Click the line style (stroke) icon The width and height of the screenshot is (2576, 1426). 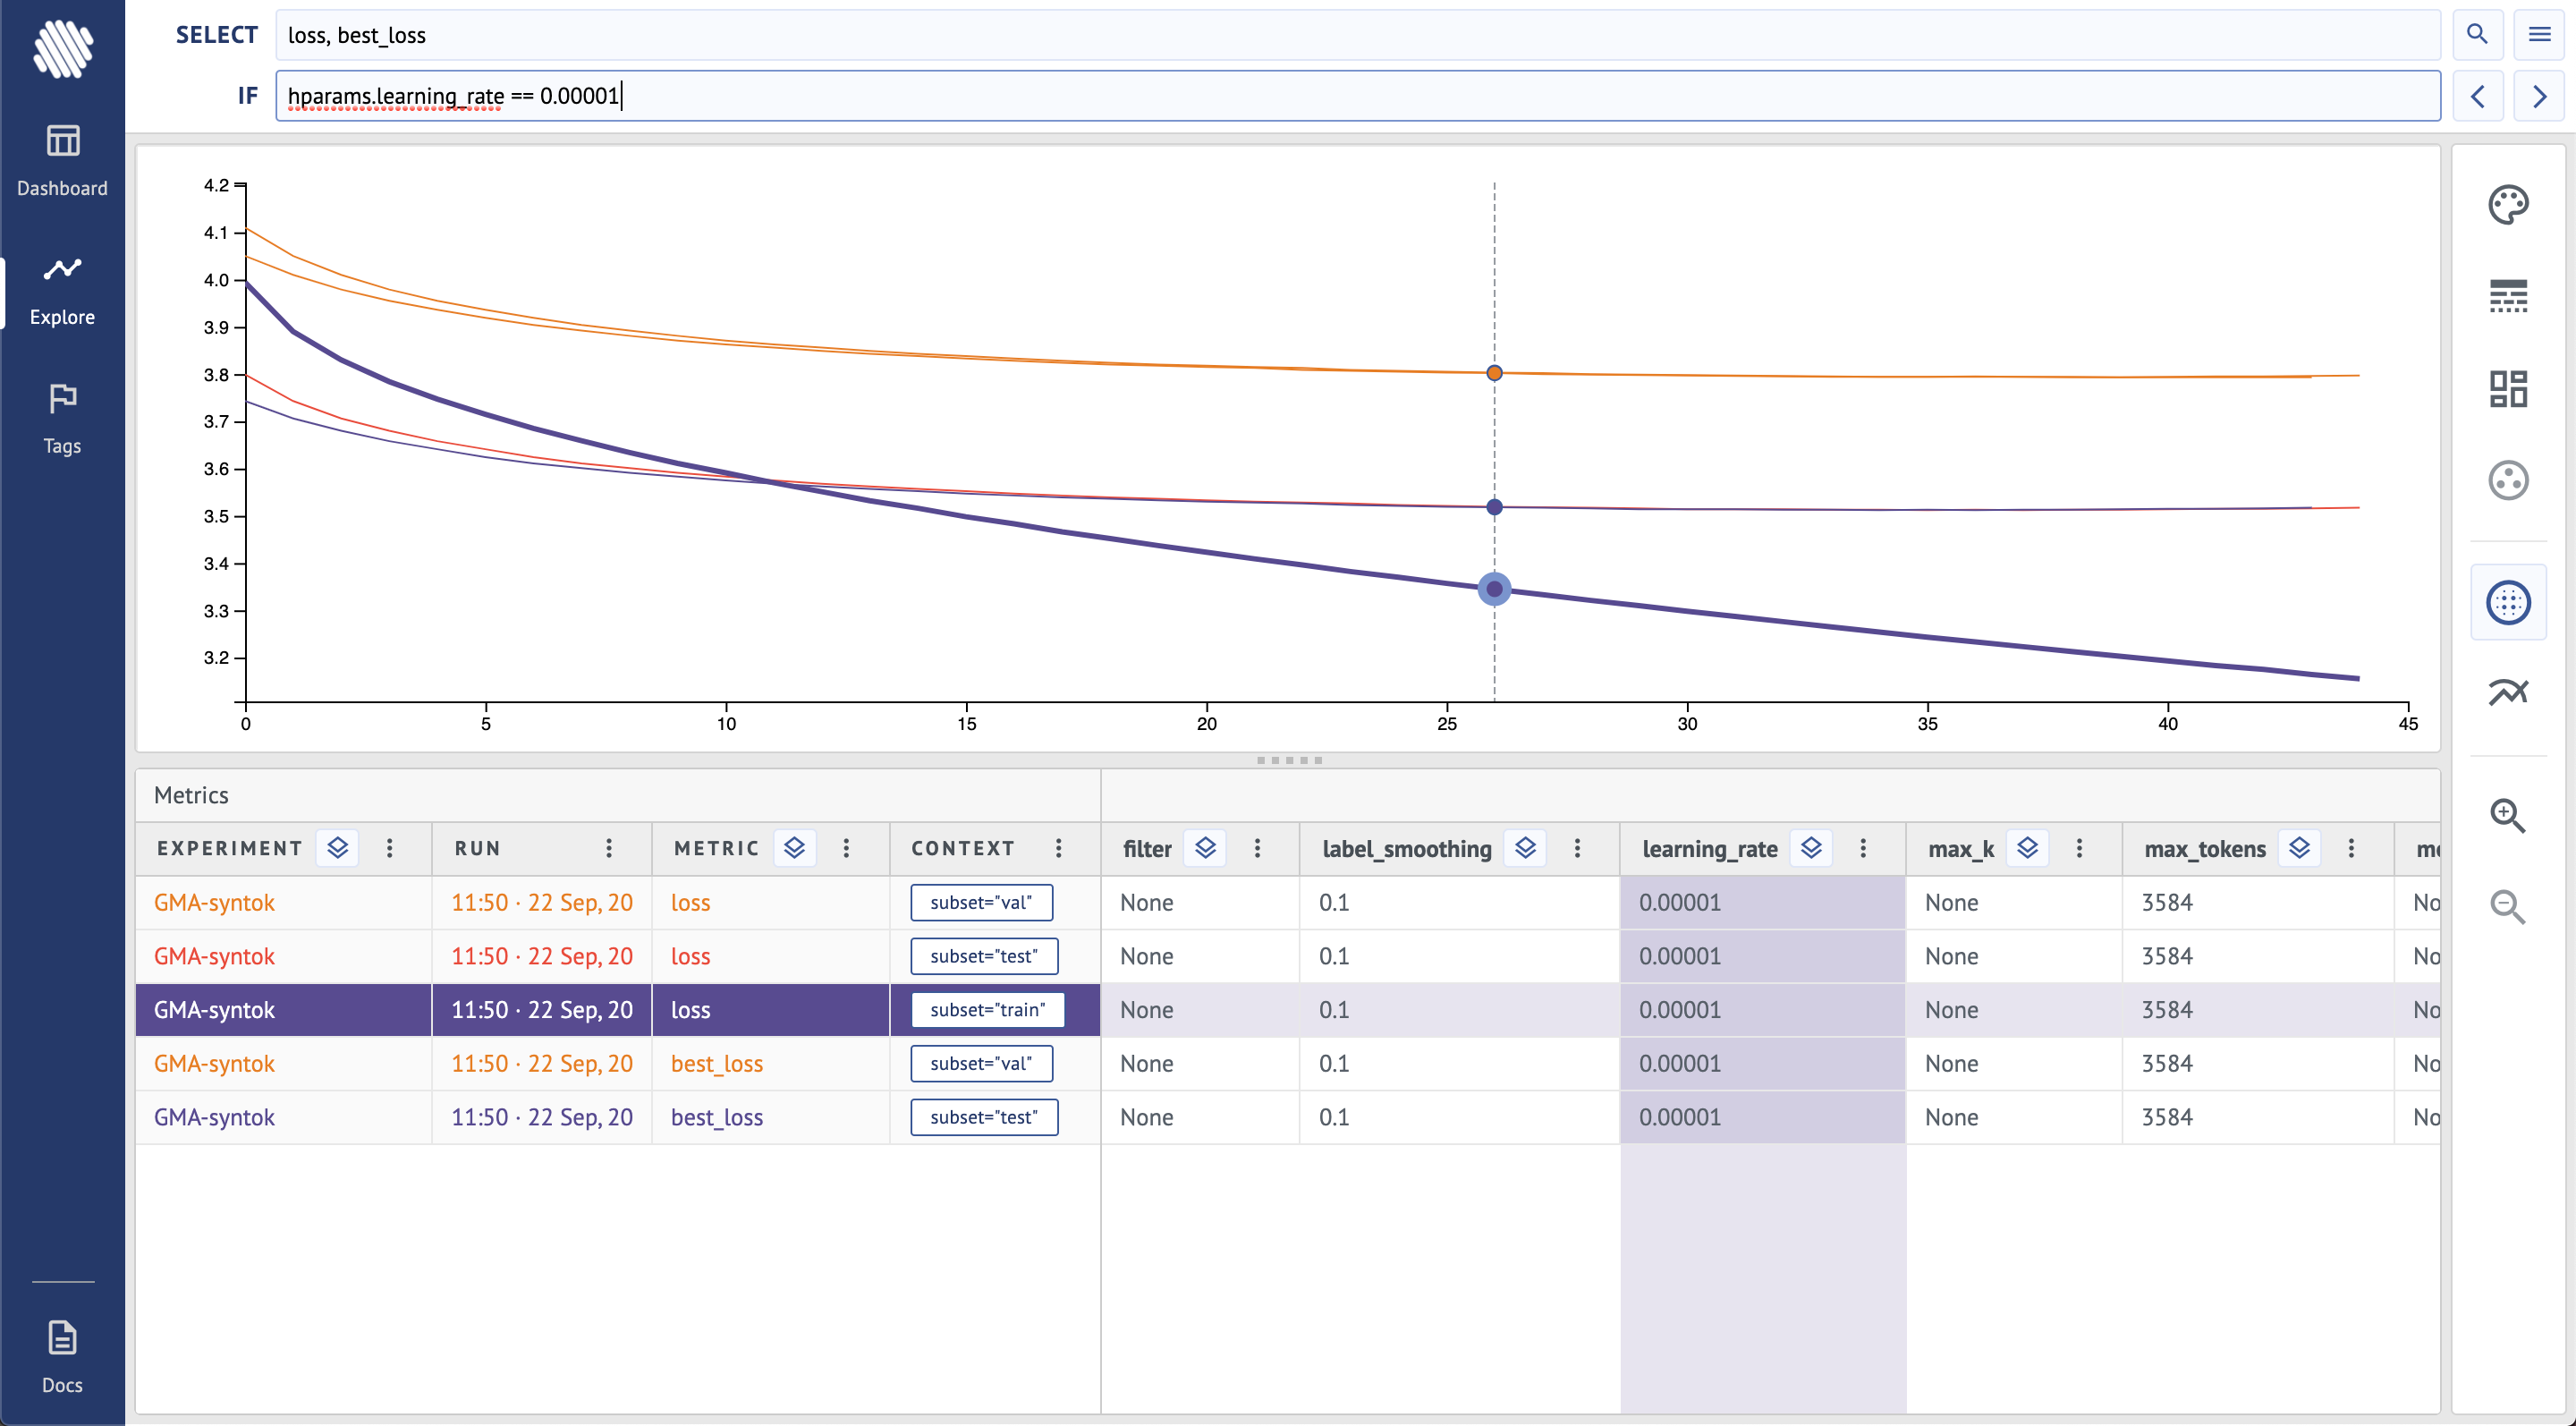[2507, 297]
